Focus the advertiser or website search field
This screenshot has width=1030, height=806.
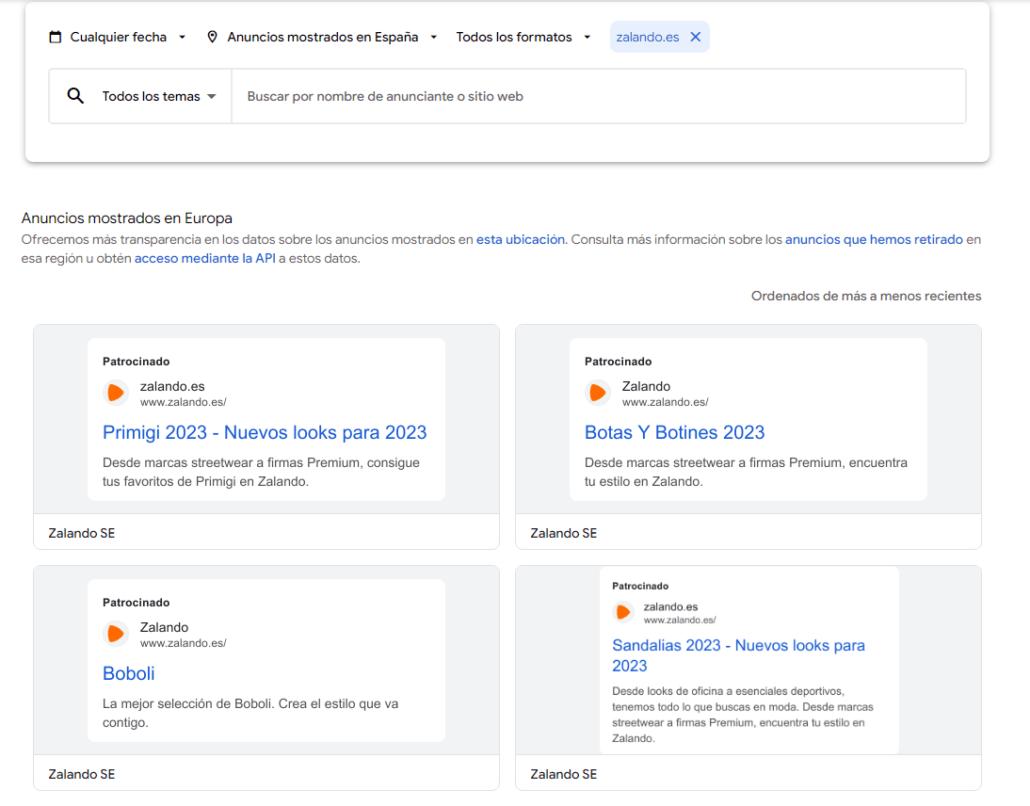click(x=598, y=97)
